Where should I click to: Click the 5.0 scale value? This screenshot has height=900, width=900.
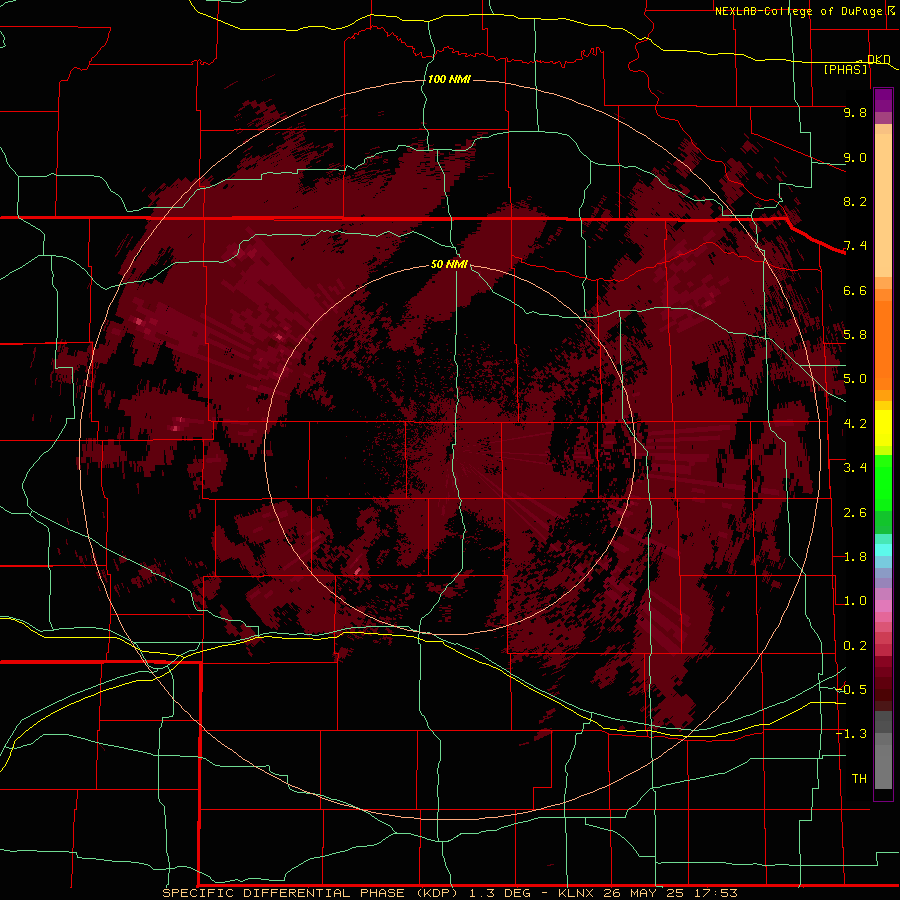pos(855,379)
